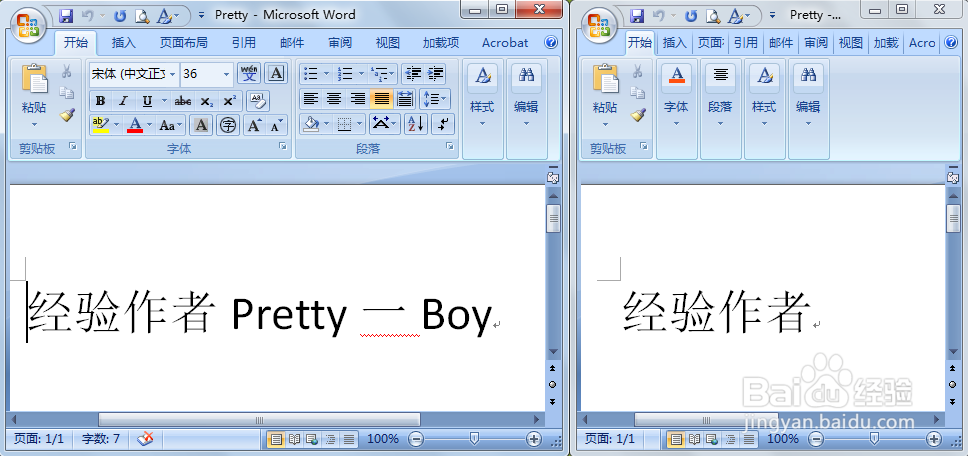Screen dimensions: 968x456
Task: Click 100% zoom level in left window
Action: pos(383,439)
